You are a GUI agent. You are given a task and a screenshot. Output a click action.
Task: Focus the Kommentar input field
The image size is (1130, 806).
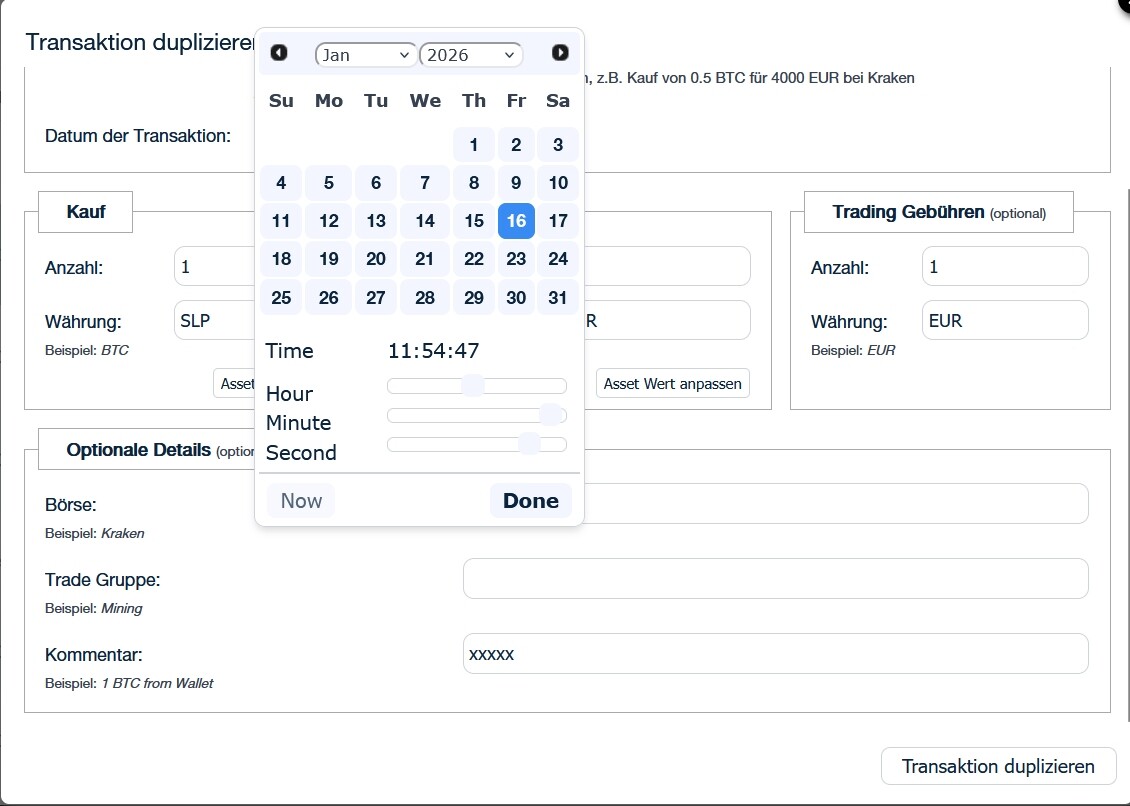[x=775, y=654]
